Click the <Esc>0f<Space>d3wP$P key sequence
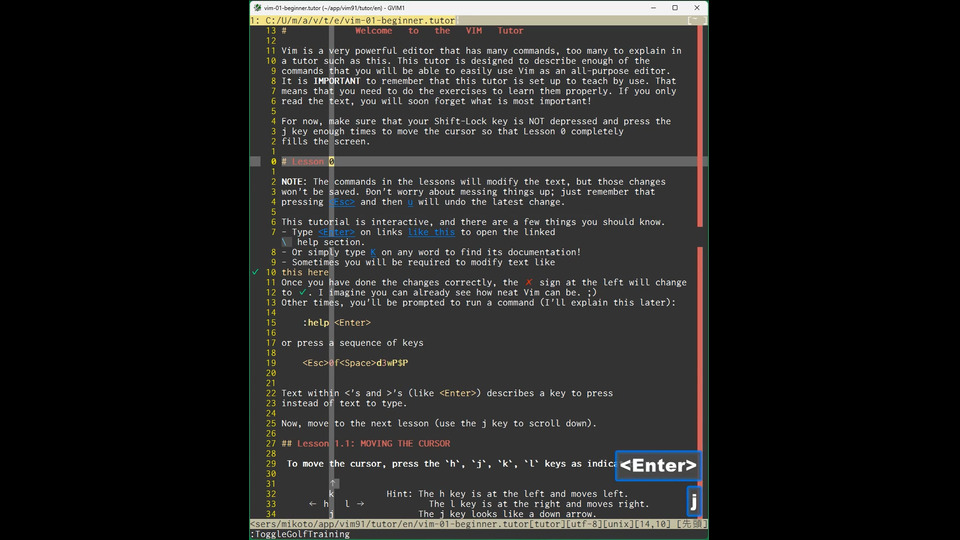Screen dimensions: 960x540 [355, 363]
